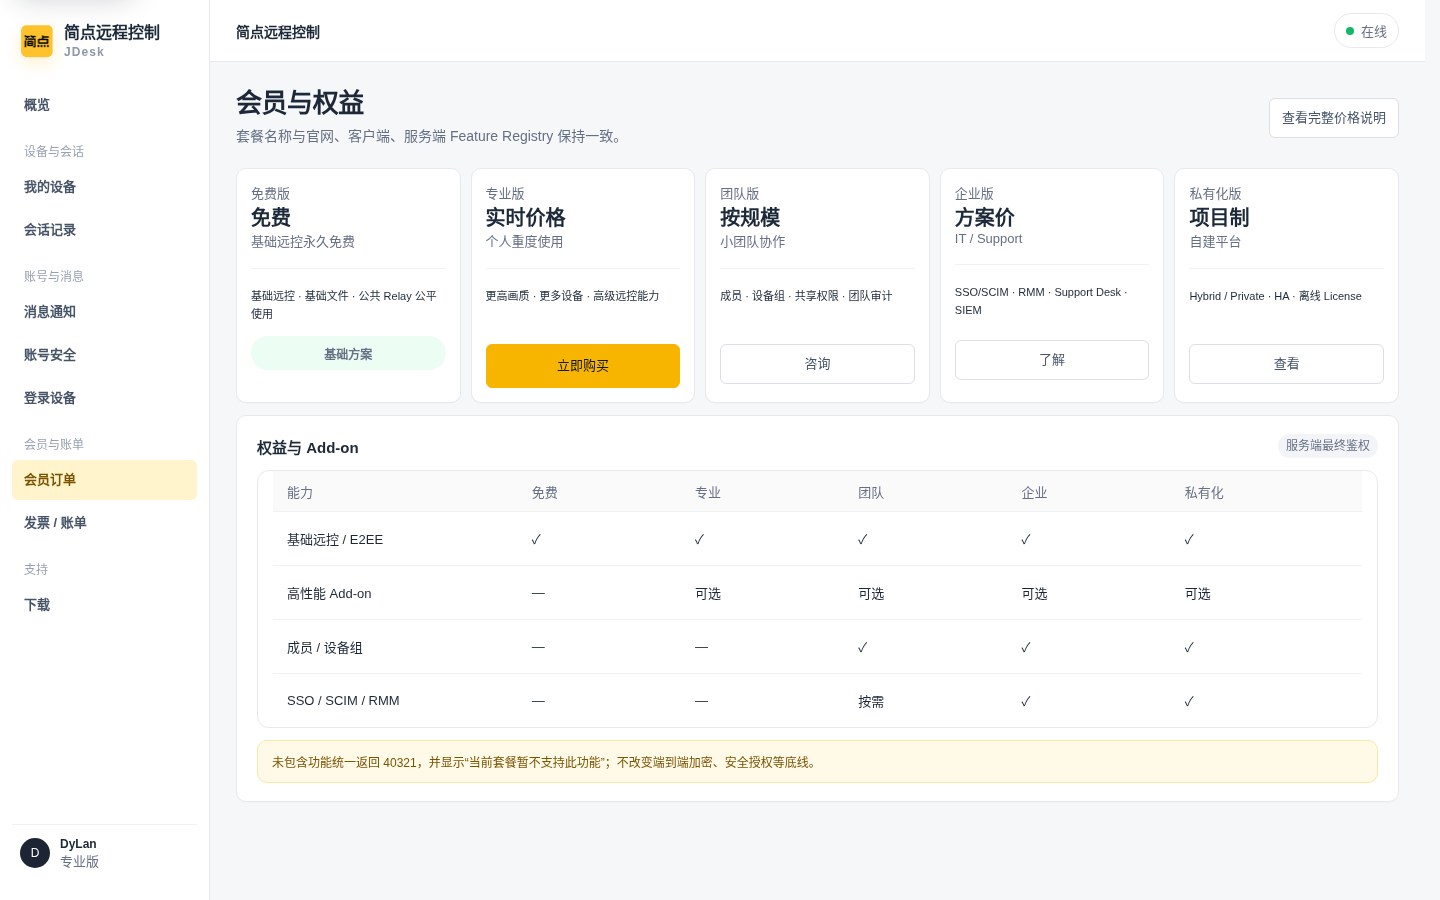The height and width of the screenshot is (900, 1440).
Task: Select 账号安全 in the sidebar
Action: tap(104, 355)
